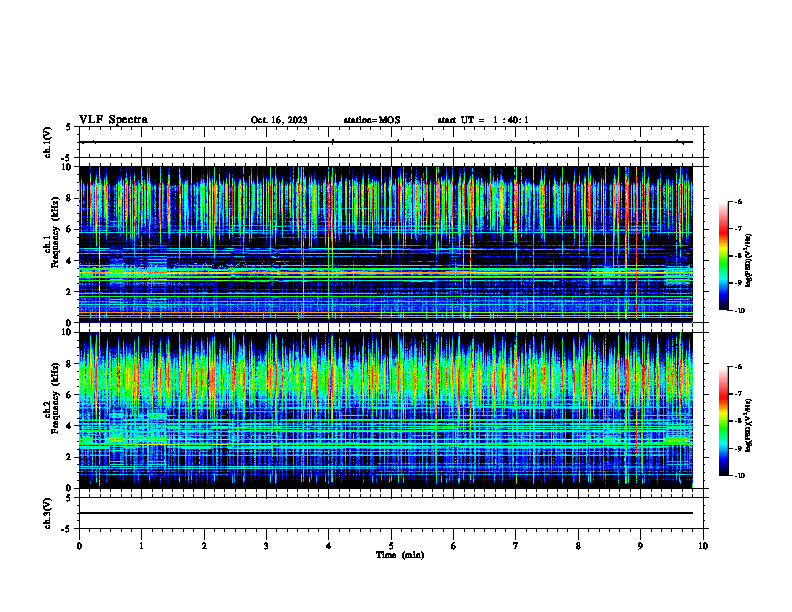Image resolution: width=792 pixels, height=612 pixels.
Task: Select the date text "Oct. 16, 2023"
Action: [279, 120]
